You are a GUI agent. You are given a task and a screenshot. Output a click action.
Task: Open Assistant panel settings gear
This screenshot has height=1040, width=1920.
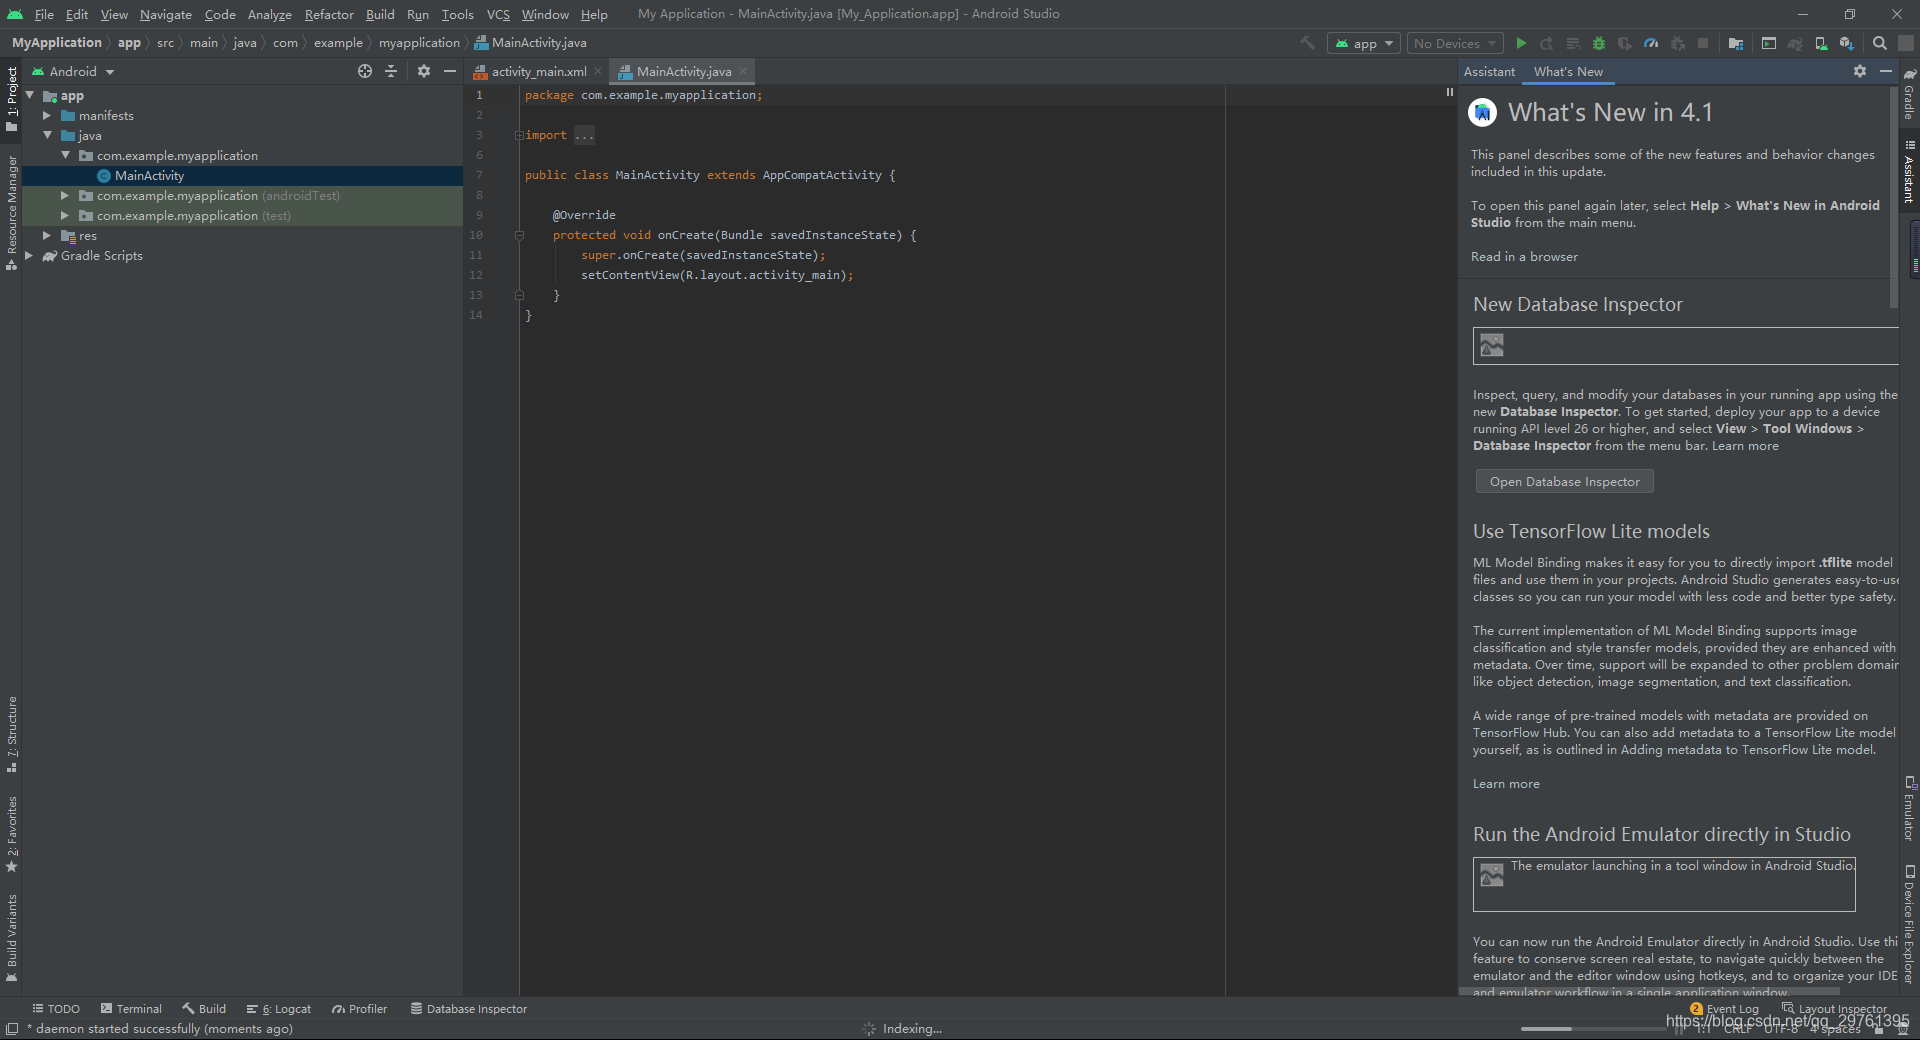pyautogui.click(x=1860, y=71)
